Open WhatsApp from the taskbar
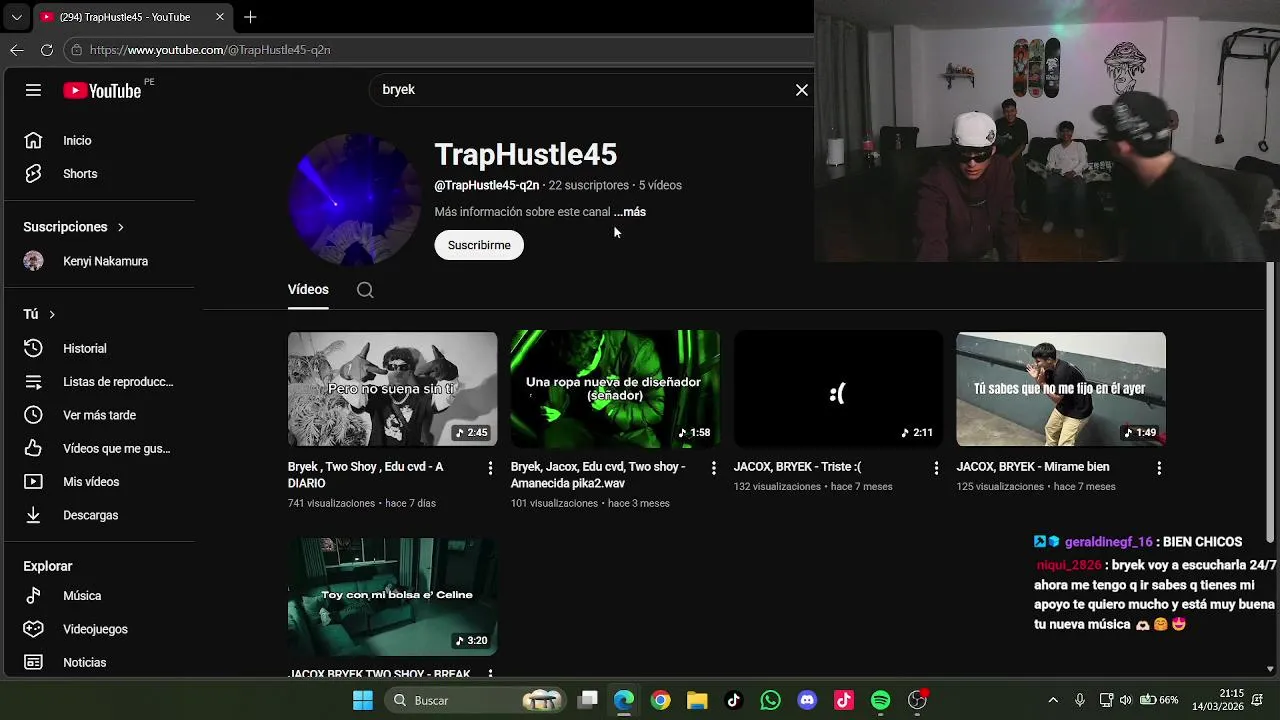This screenshot has height=720, width=1280. tap(770, 700)
